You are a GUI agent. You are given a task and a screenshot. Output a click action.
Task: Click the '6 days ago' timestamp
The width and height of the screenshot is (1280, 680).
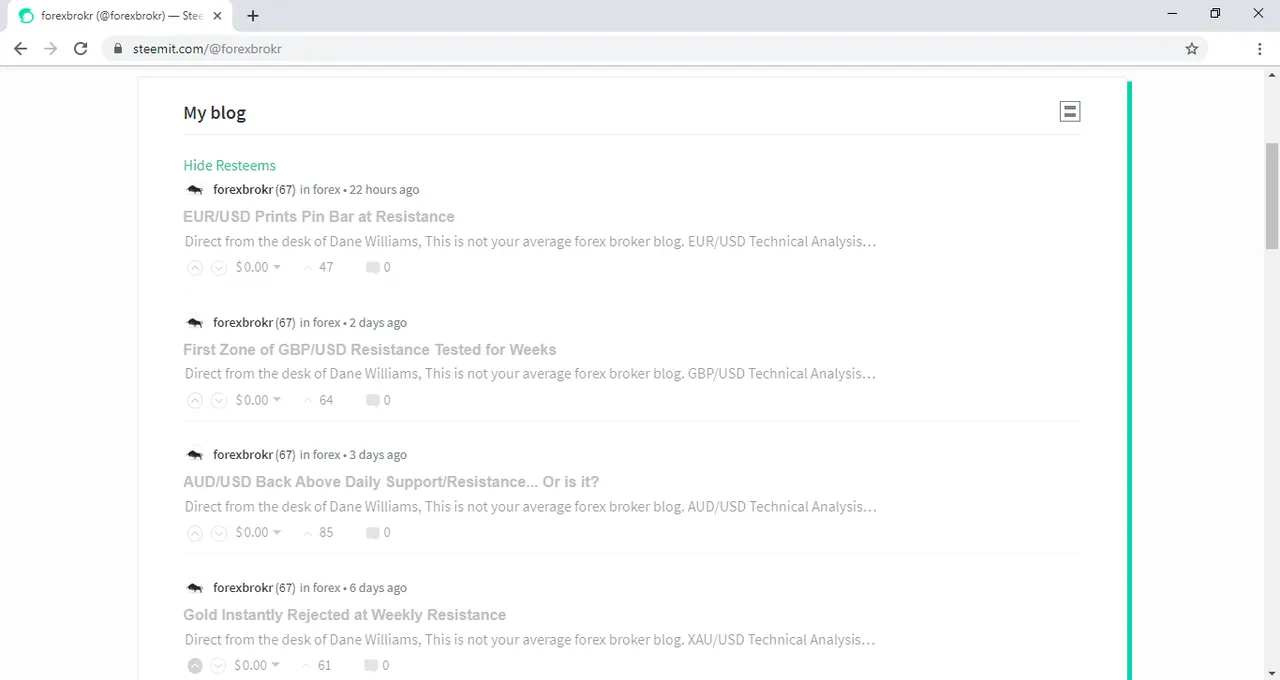[378, 588]
